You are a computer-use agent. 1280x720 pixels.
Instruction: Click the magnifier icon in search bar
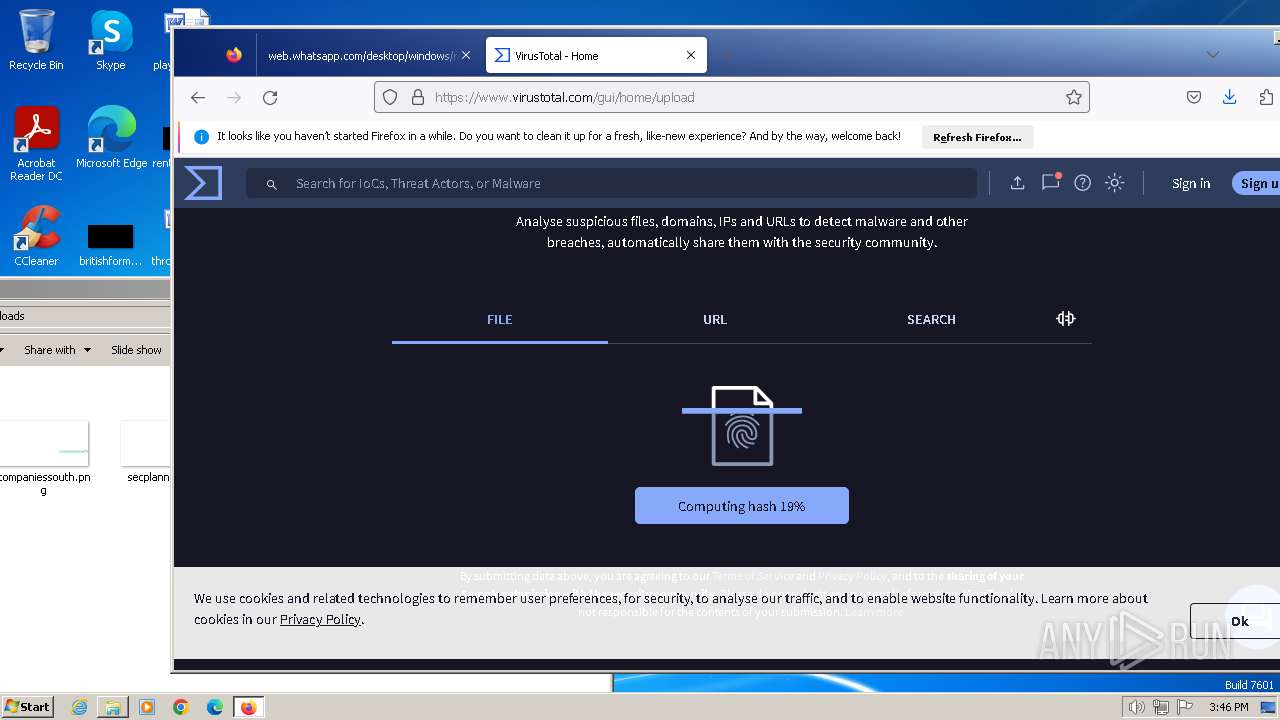coord(271,184)
